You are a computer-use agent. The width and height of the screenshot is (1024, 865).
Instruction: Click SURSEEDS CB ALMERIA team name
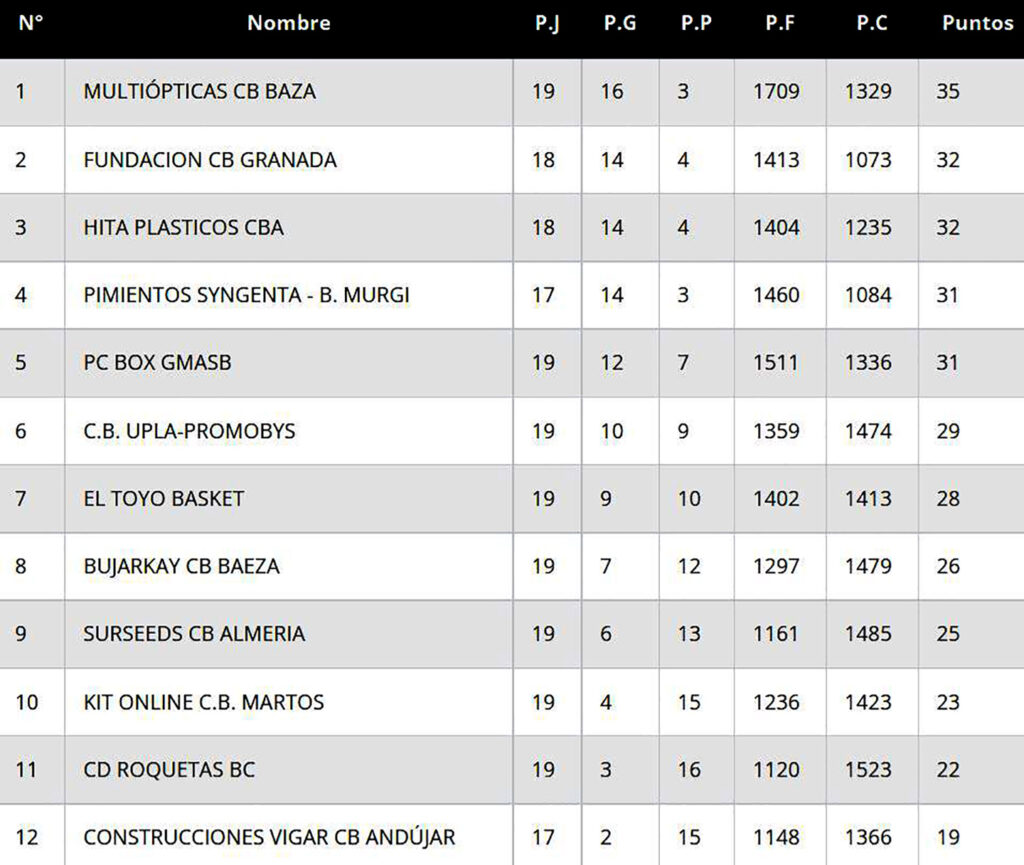pos(194,634)
